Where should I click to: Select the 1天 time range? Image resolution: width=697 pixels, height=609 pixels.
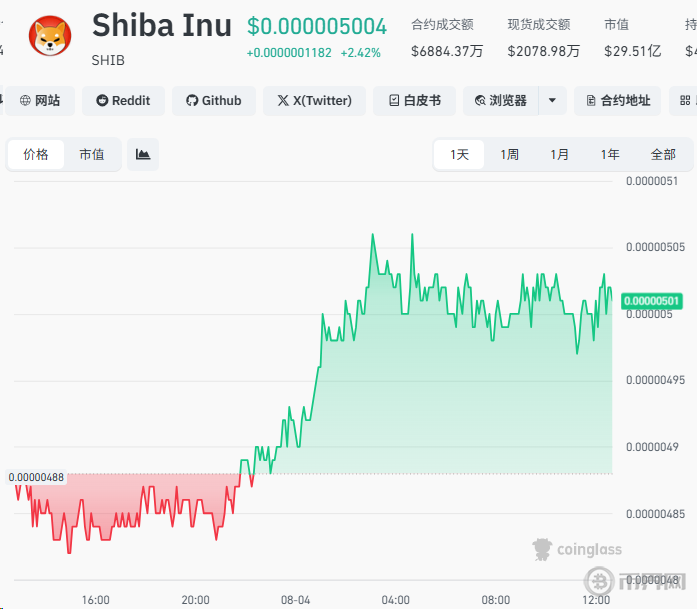(x=459, y=154)
